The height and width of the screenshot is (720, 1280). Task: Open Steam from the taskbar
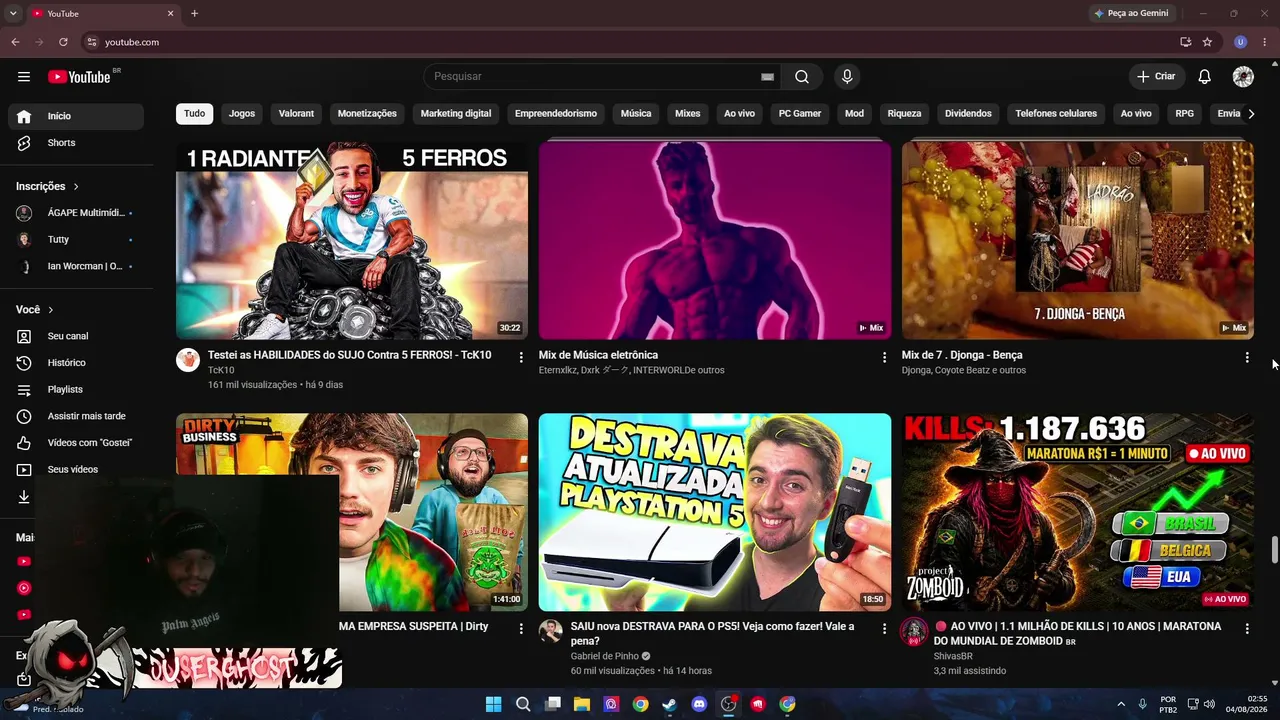[670, 704]
